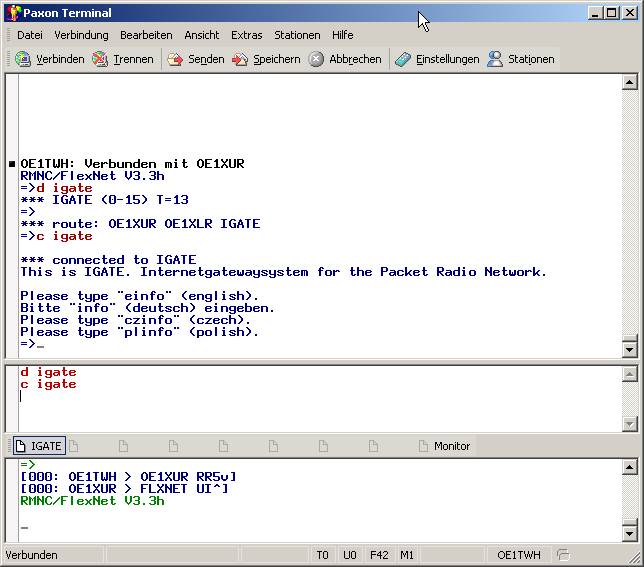Select the empty channel tab just before Monitor
The image size is (644, 567).
pyautogui.click(x=373, y=446)
